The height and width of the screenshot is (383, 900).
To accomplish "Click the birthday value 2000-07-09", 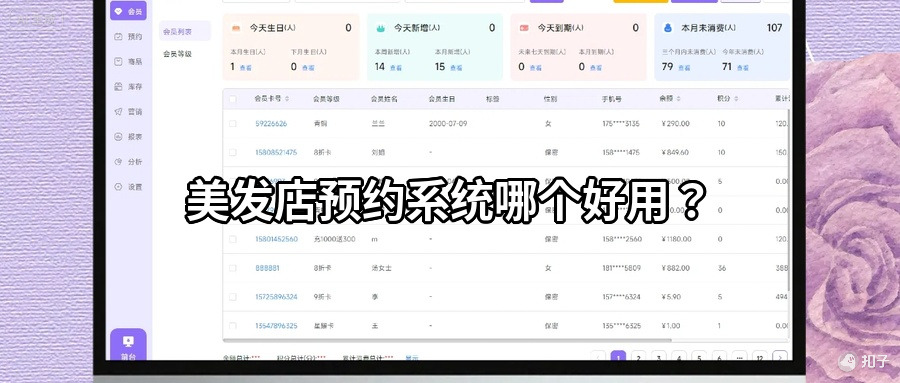I will [x=448, y=123].
